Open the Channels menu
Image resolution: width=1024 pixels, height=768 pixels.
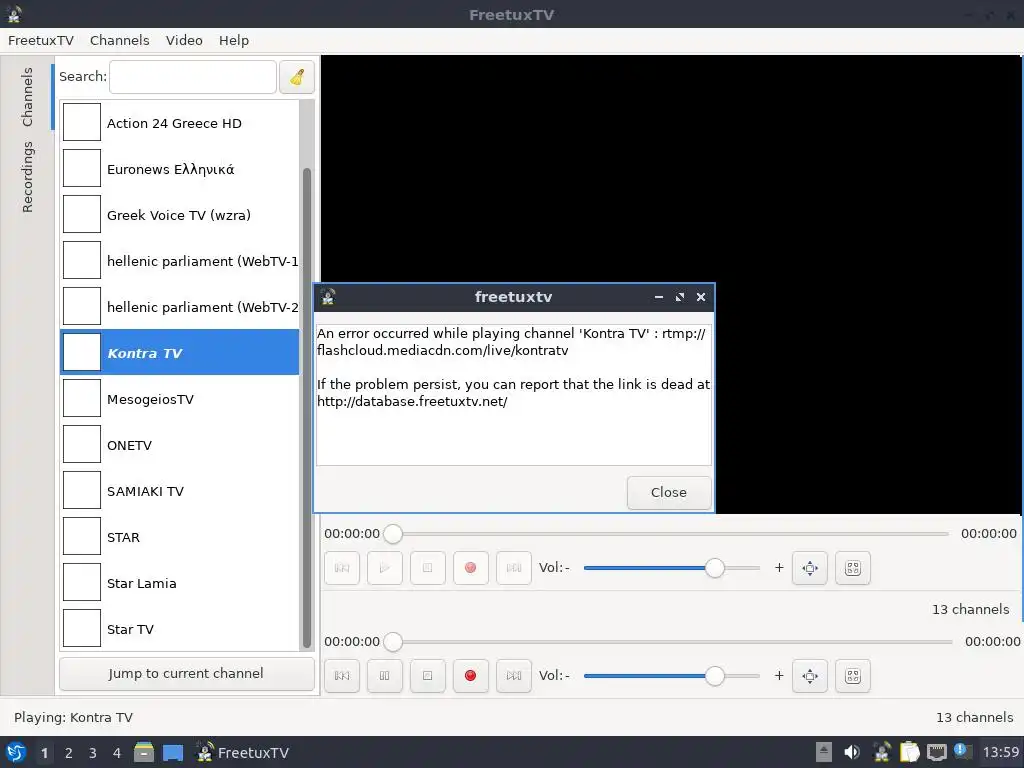tap(120, 40)
